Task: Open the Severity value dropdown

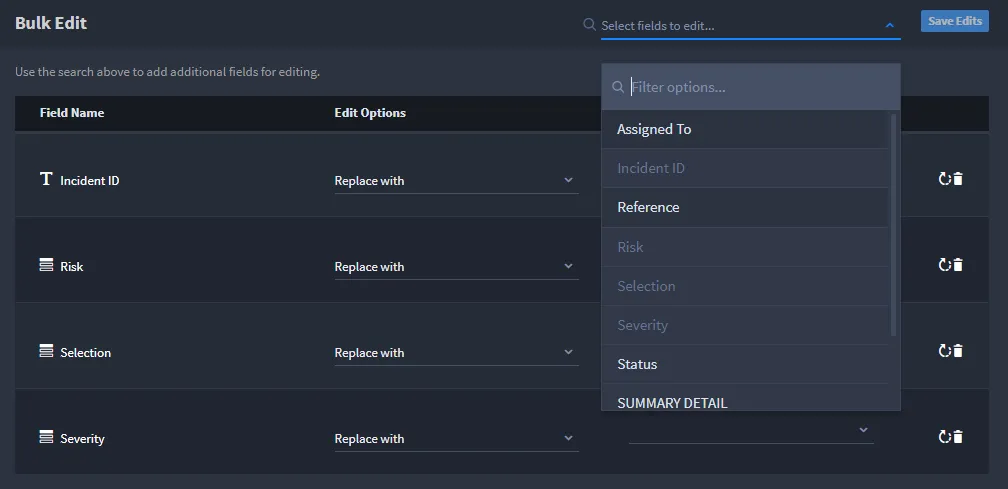Action: point(751,431)
